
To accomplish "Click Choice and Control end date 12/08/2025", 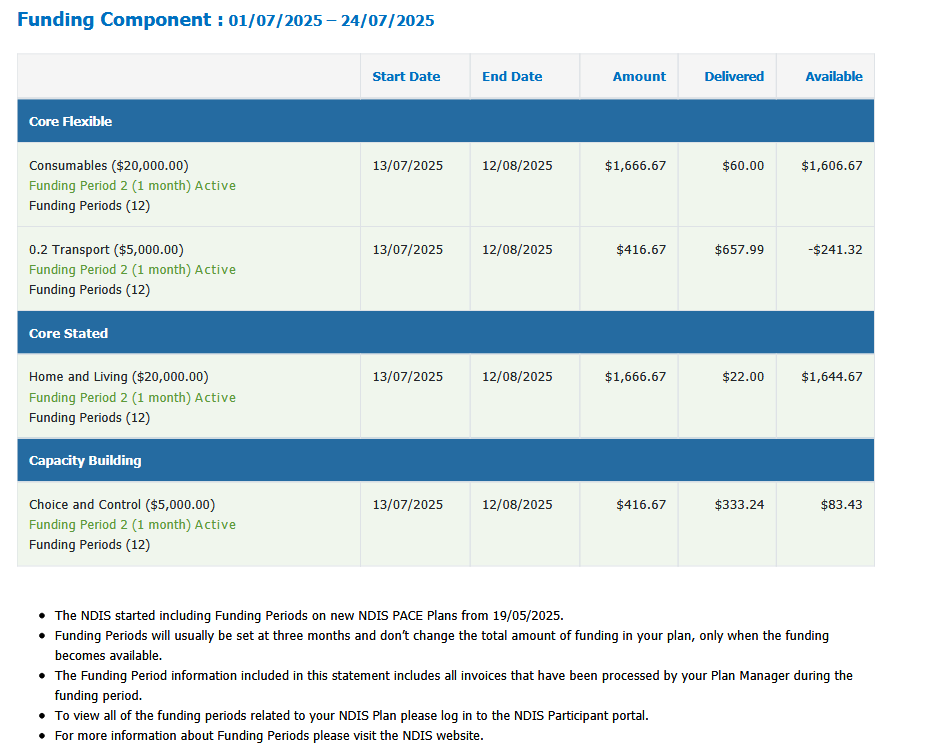I will click(517, 504).
